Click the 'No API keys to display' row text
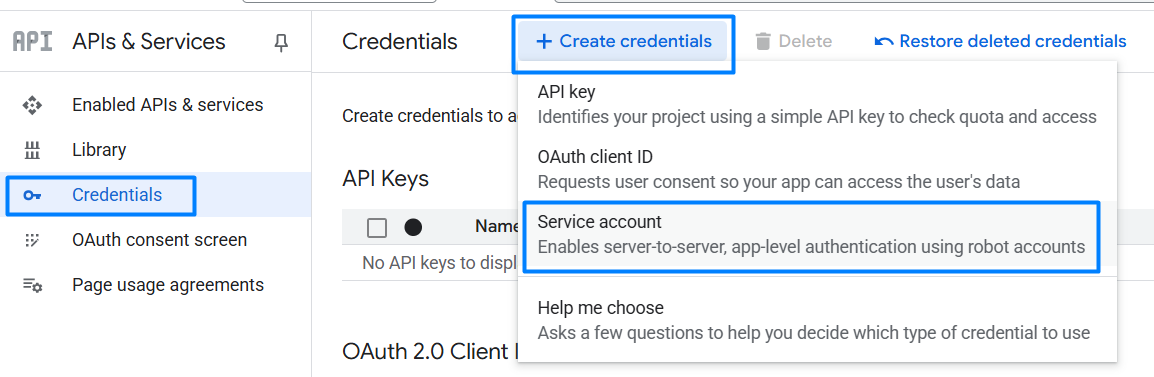This screenshot has height=377, width=1154. pos(439,263)
